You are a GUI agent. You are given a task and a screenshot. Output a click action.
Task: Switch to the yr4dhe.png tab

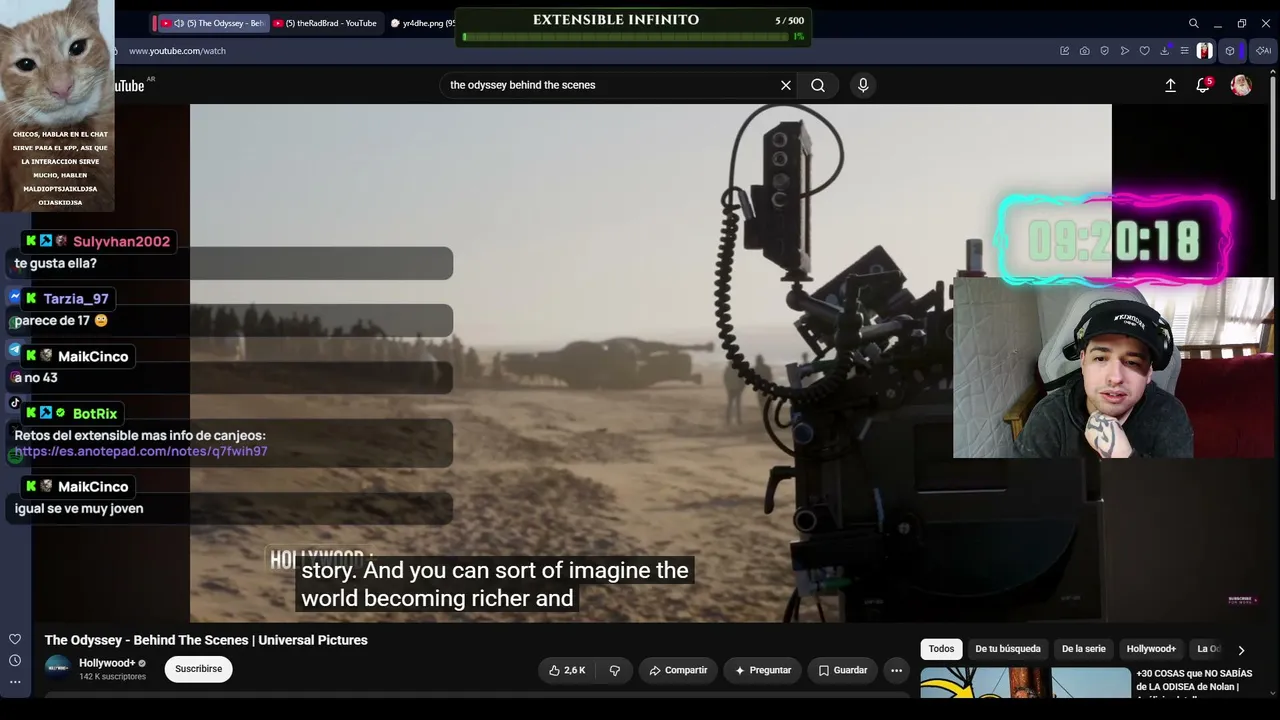(x=423, y=23)
